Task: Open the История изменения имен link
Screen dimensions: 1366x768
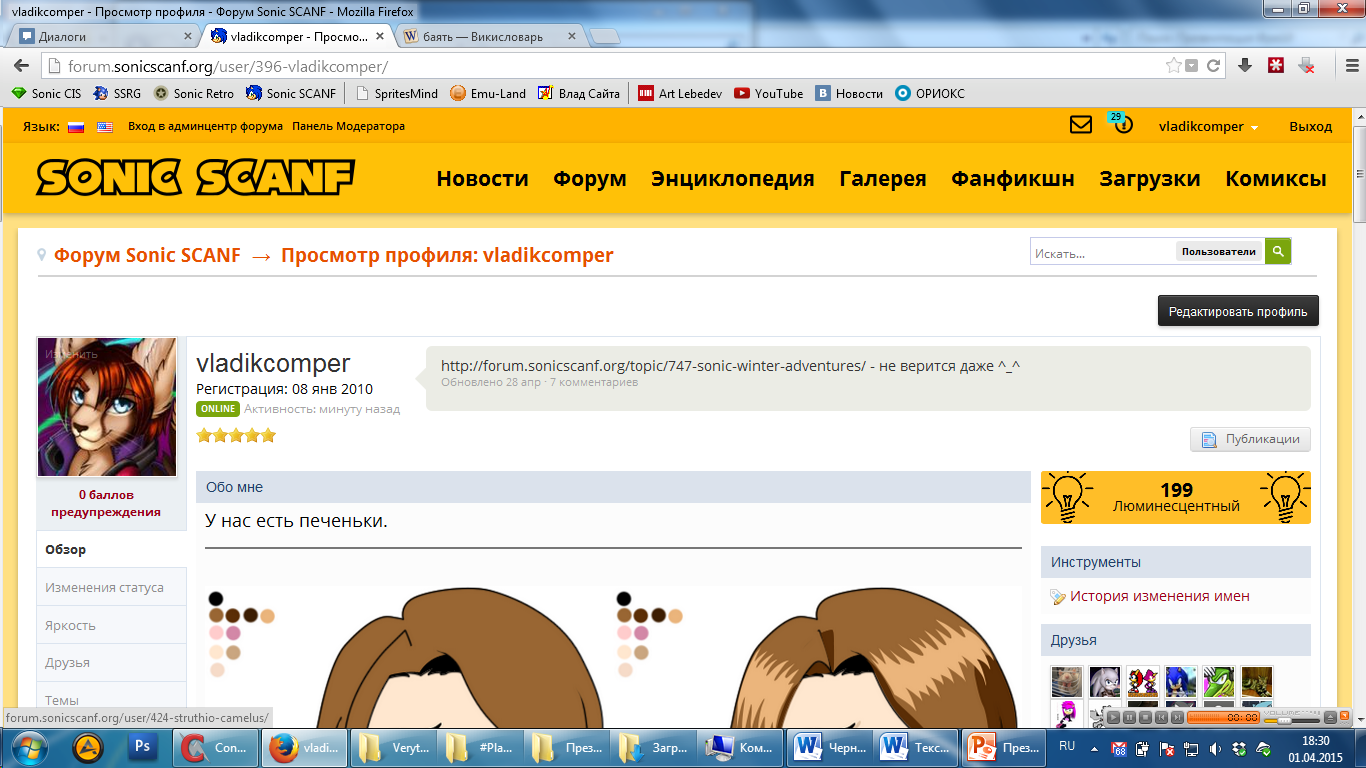Action: [1159, 596]
